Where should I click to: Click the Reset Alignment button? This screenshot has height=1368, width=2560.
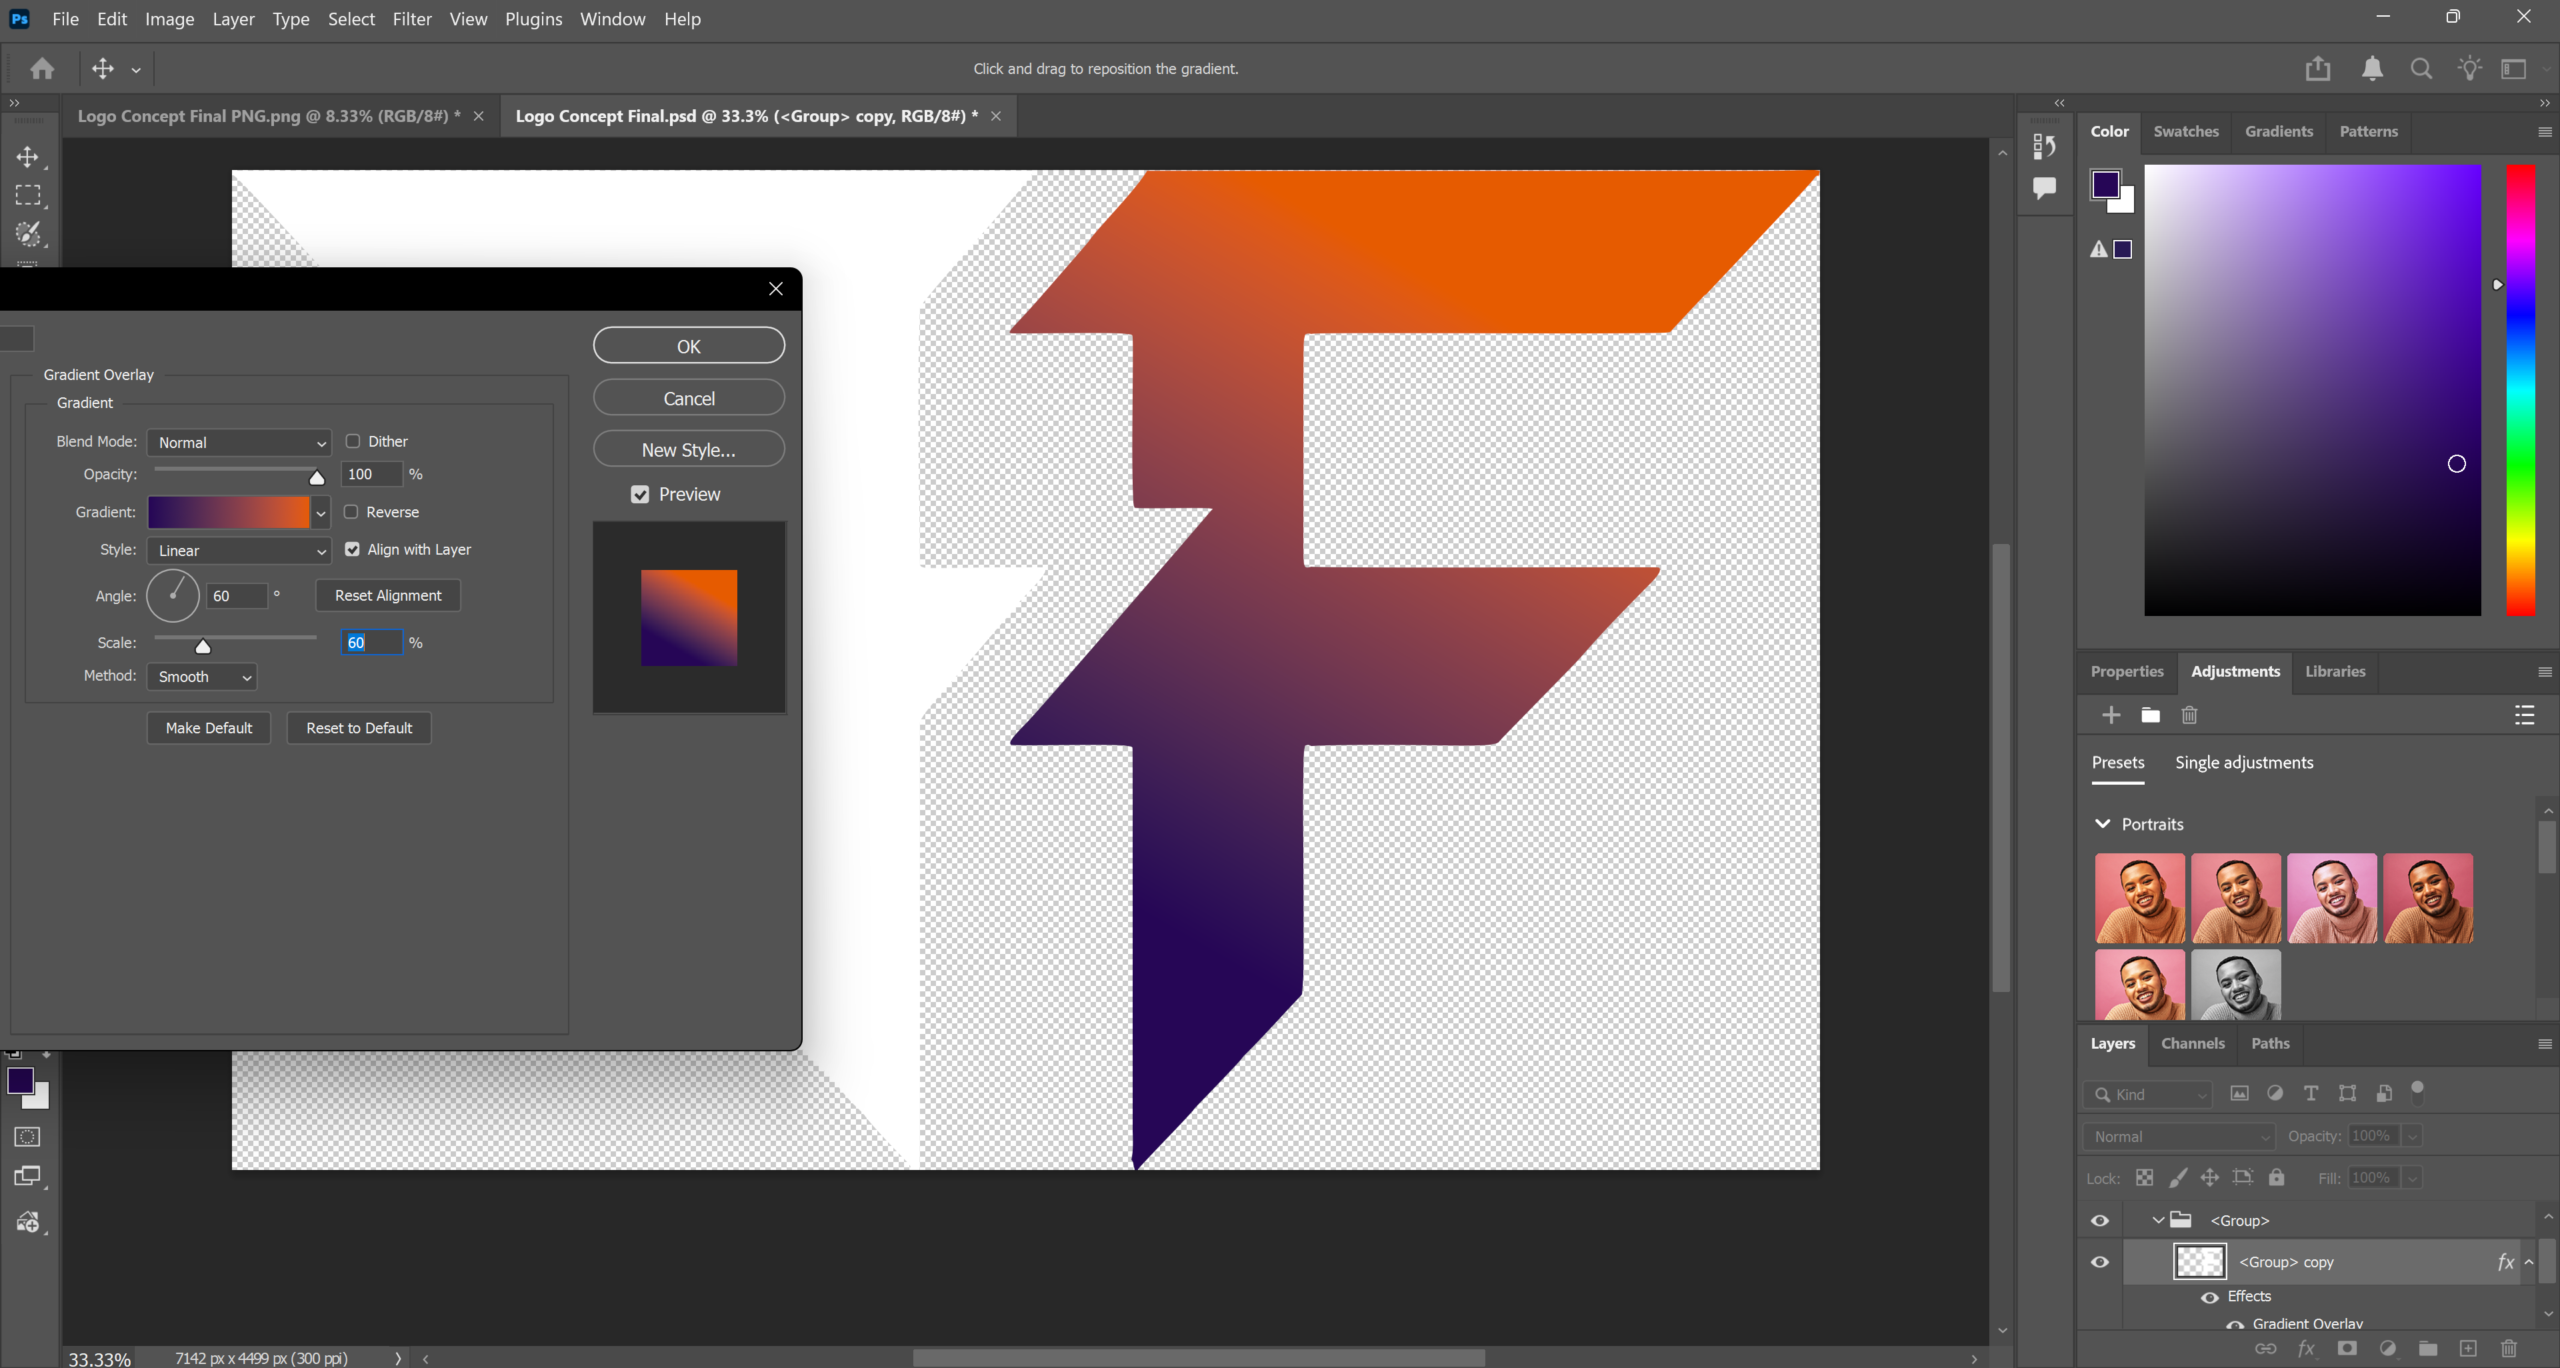pyautogui.click(x=388, y=595)
